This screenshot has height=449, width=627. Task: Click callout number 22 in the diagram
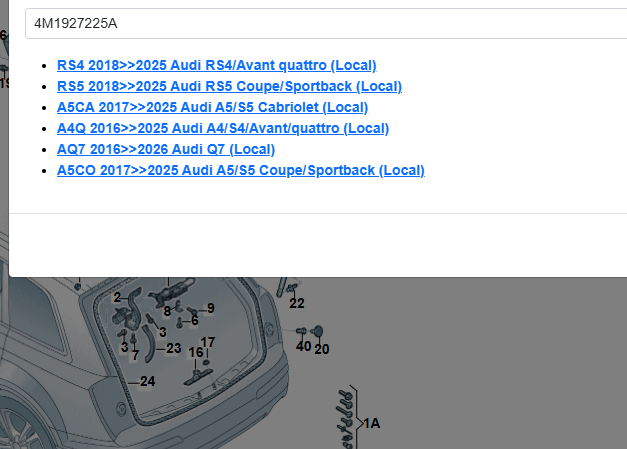tap(297, 303)
